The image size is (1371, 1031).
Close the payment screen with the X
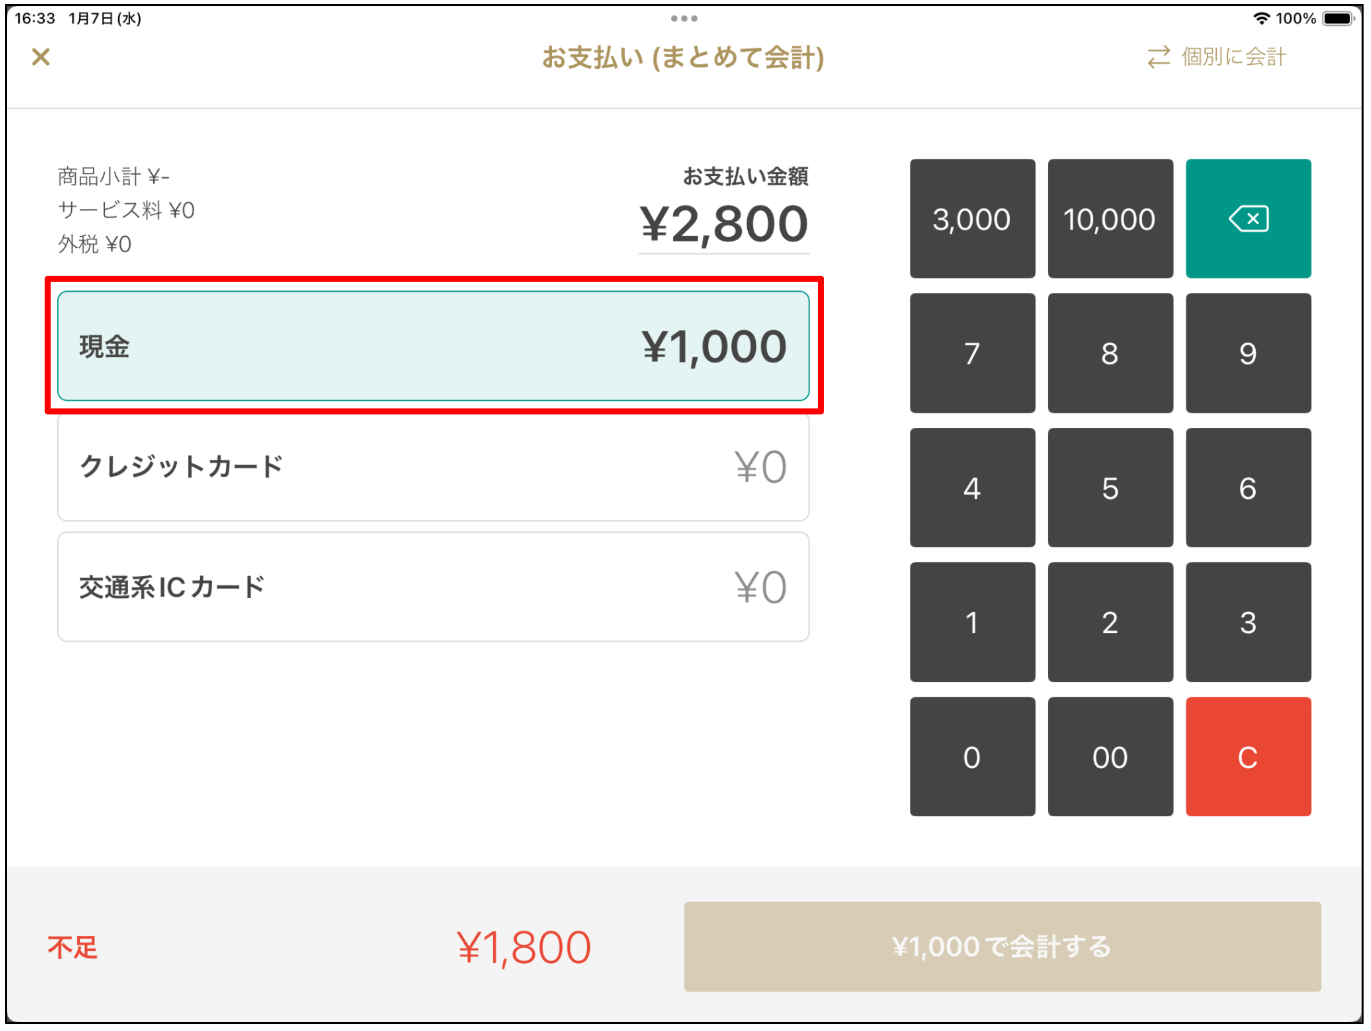pyautogui.click(x=41, y=57)
